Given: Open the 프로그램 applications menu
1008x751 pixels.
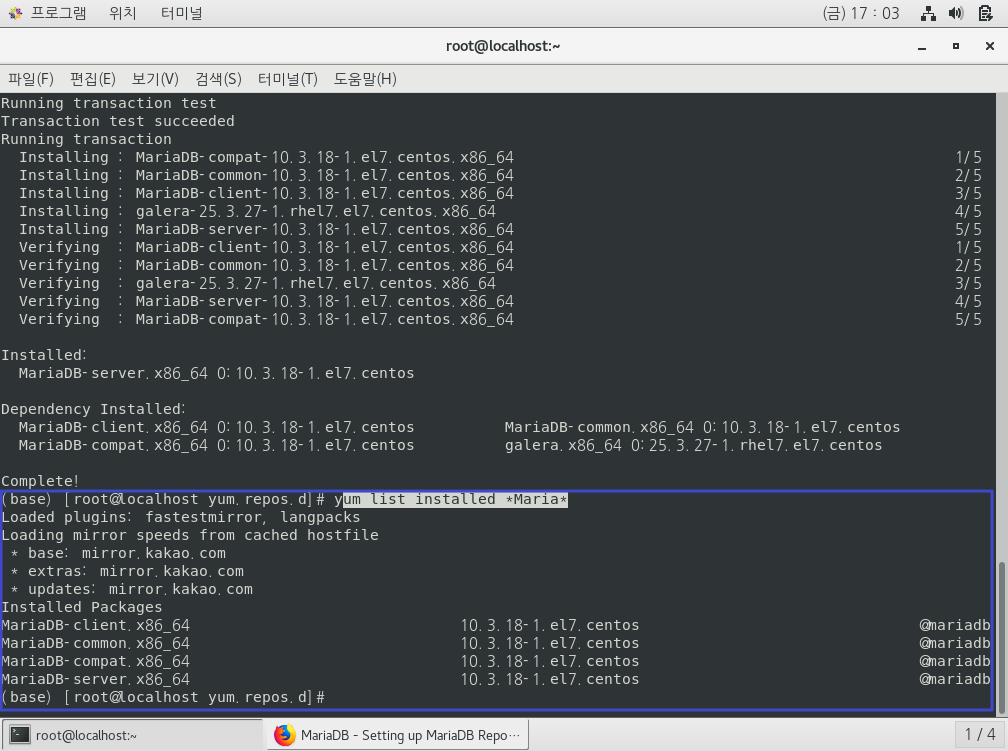Looking at the screenshot, I should (58, 13).
